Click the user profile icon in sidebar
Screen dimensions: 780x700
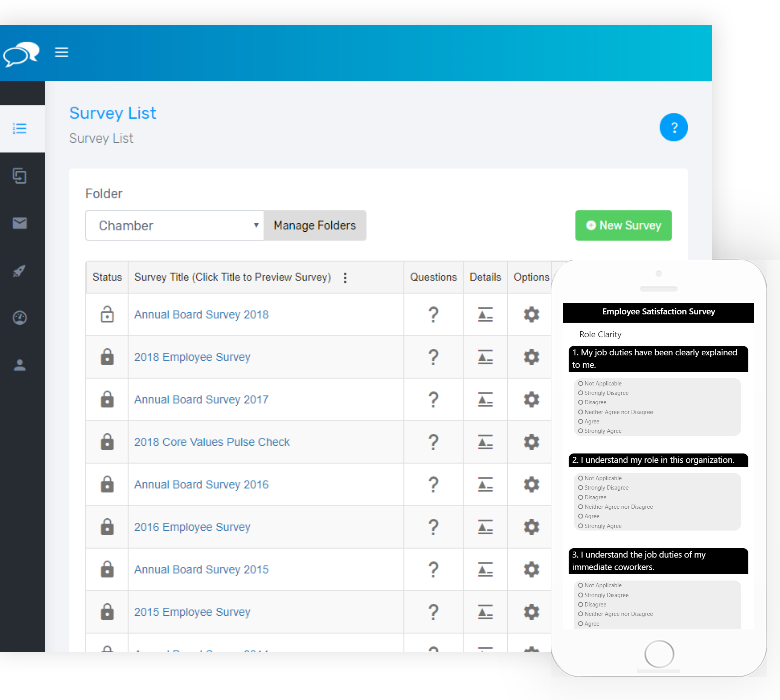(20, 365)
